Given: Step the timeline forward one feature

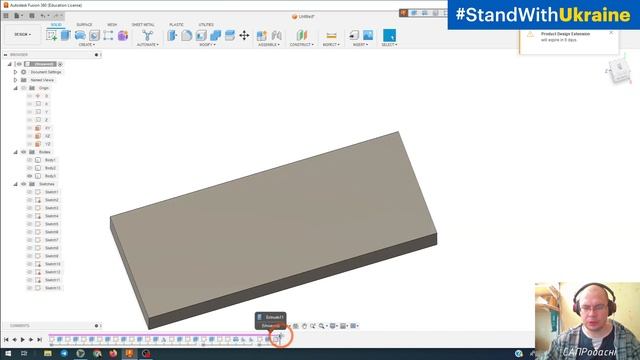Looking at the screenshot, I should (x=31, y=339).
